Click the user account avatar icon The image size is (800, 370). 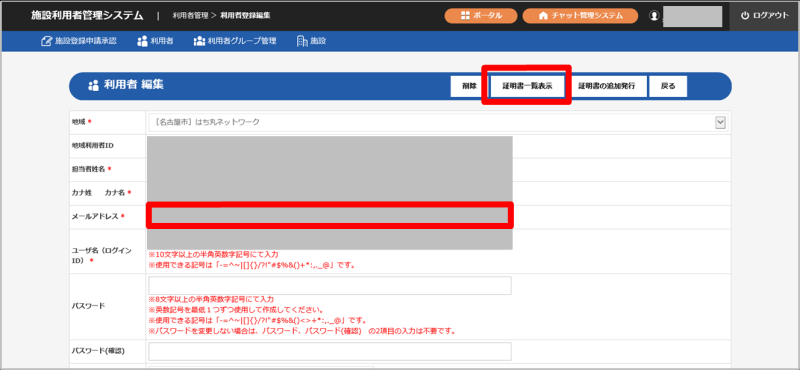[654, 16]
